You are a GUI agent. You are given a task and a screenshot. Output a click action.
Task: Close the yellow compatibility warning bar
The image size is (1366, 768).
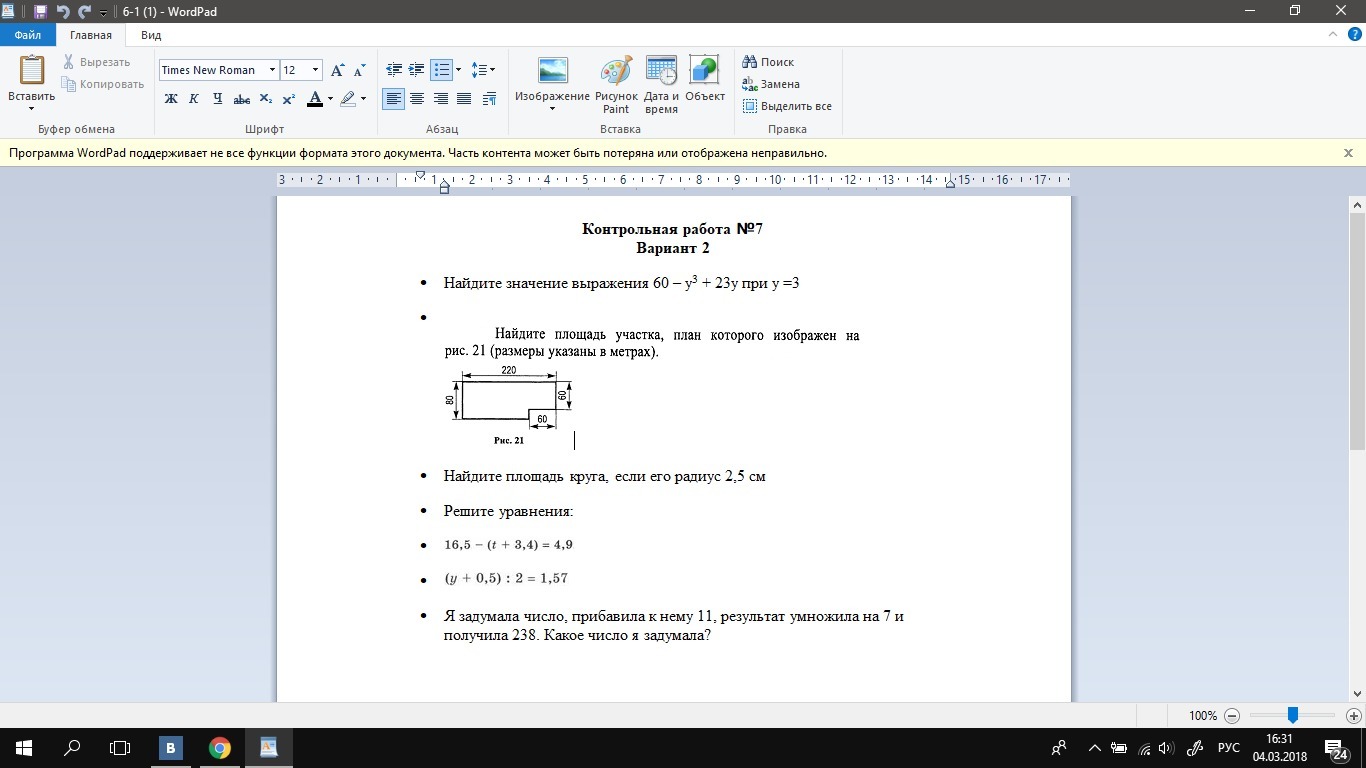tap(1348, 153)
